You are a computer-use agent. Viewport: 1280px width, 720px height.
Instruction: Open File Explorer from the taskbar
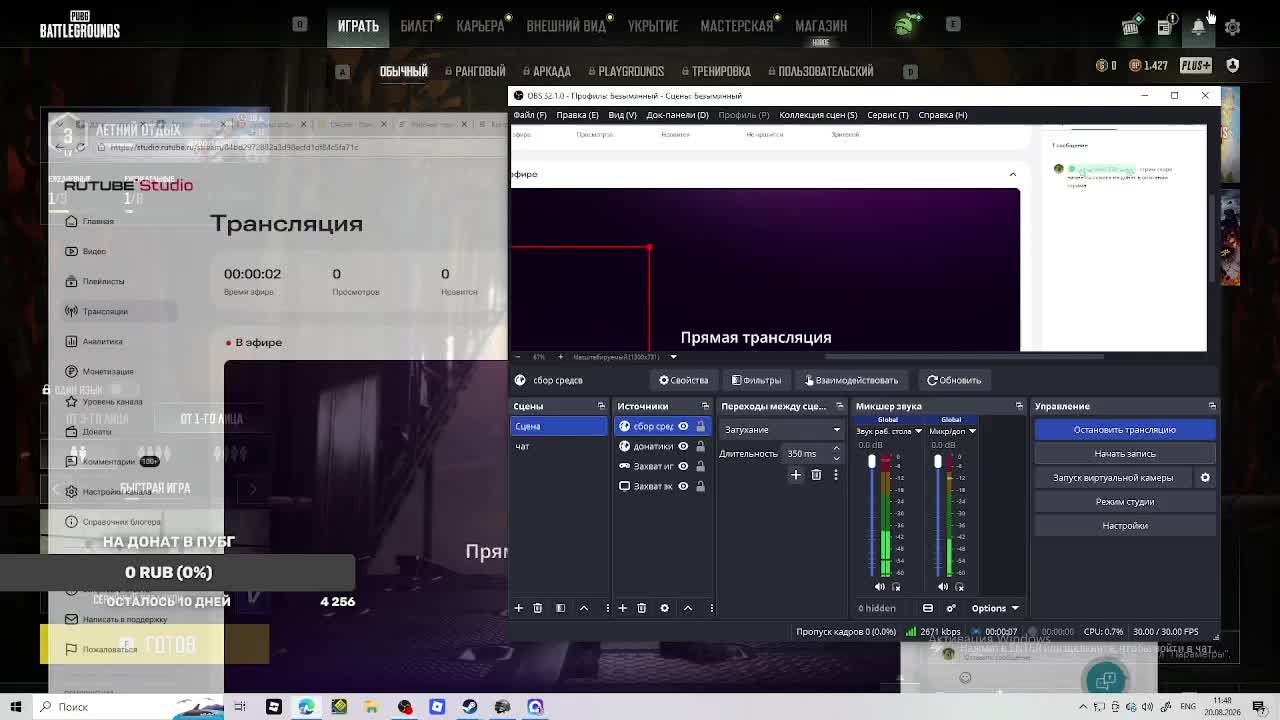click(371, 707)
